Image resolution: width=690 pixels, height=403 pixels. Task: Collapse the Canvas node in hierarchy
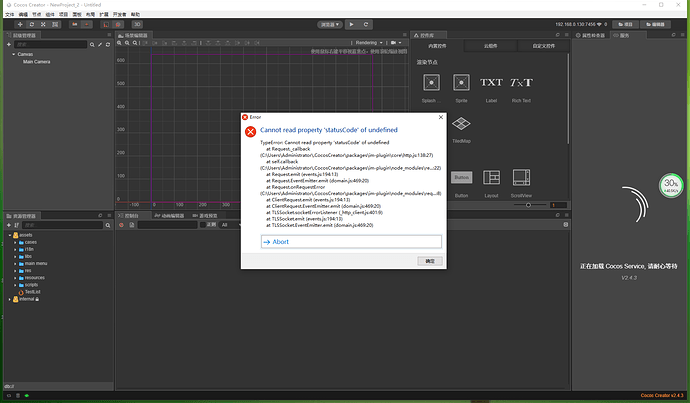point(14,54)
